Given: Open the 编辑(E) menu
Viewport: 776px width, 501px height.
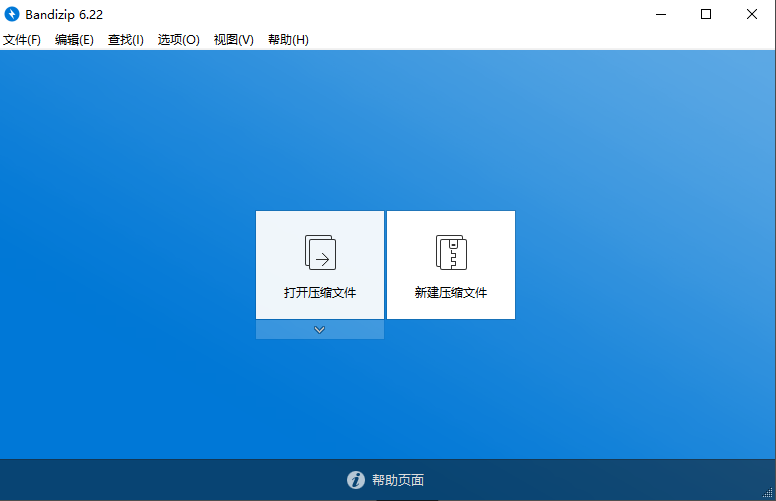Looking at the screenshot, I should click(x=74, y=40).
